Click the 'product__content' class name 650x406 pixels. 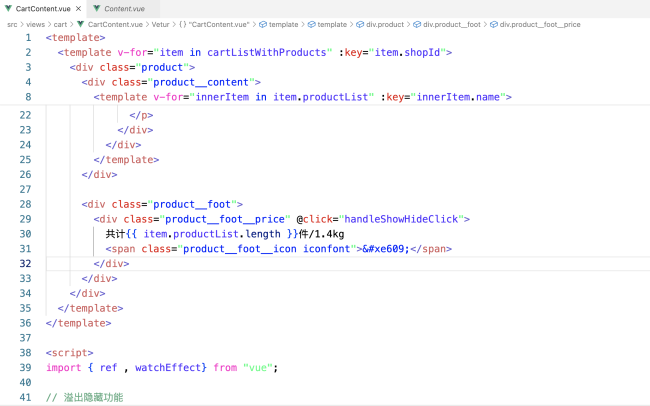201,83
